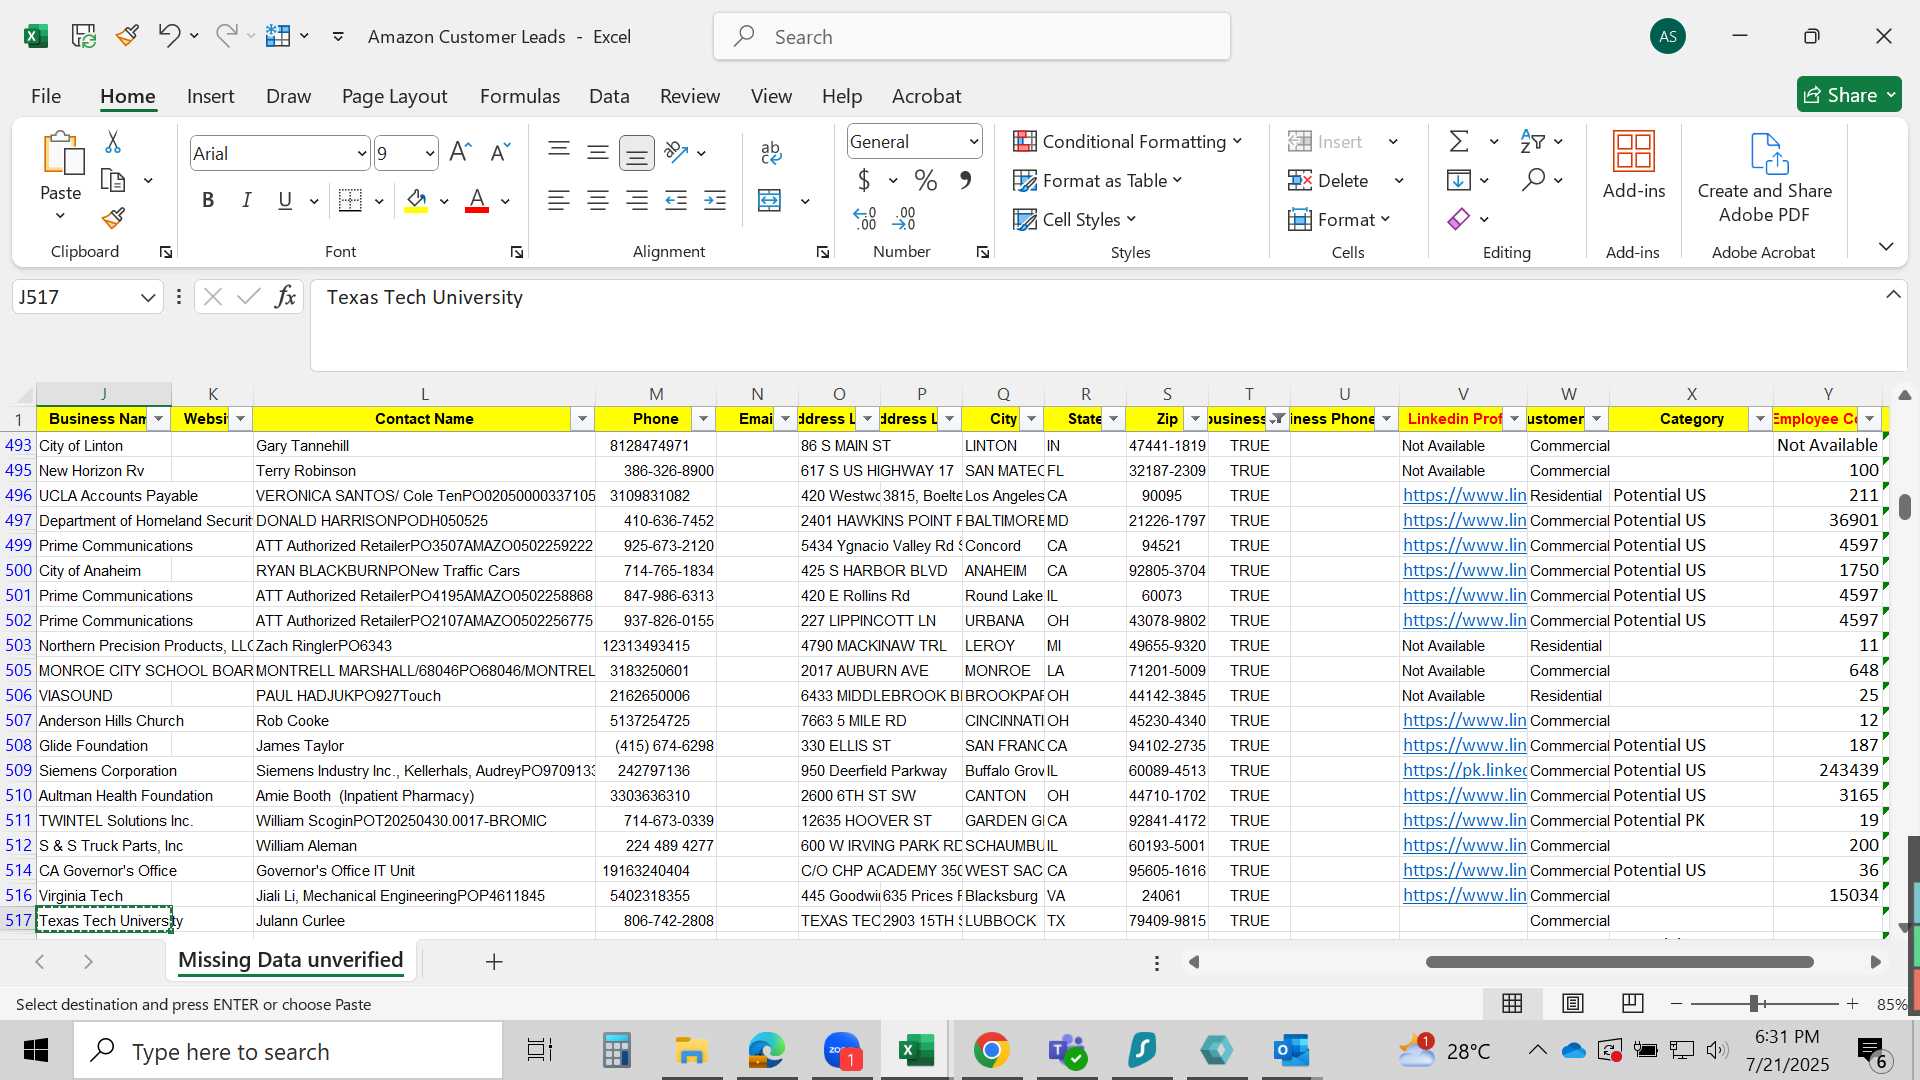Increase font size with the larger A icon
The height and width of the screenshot is (1080, 1920).
pos(460,152)
